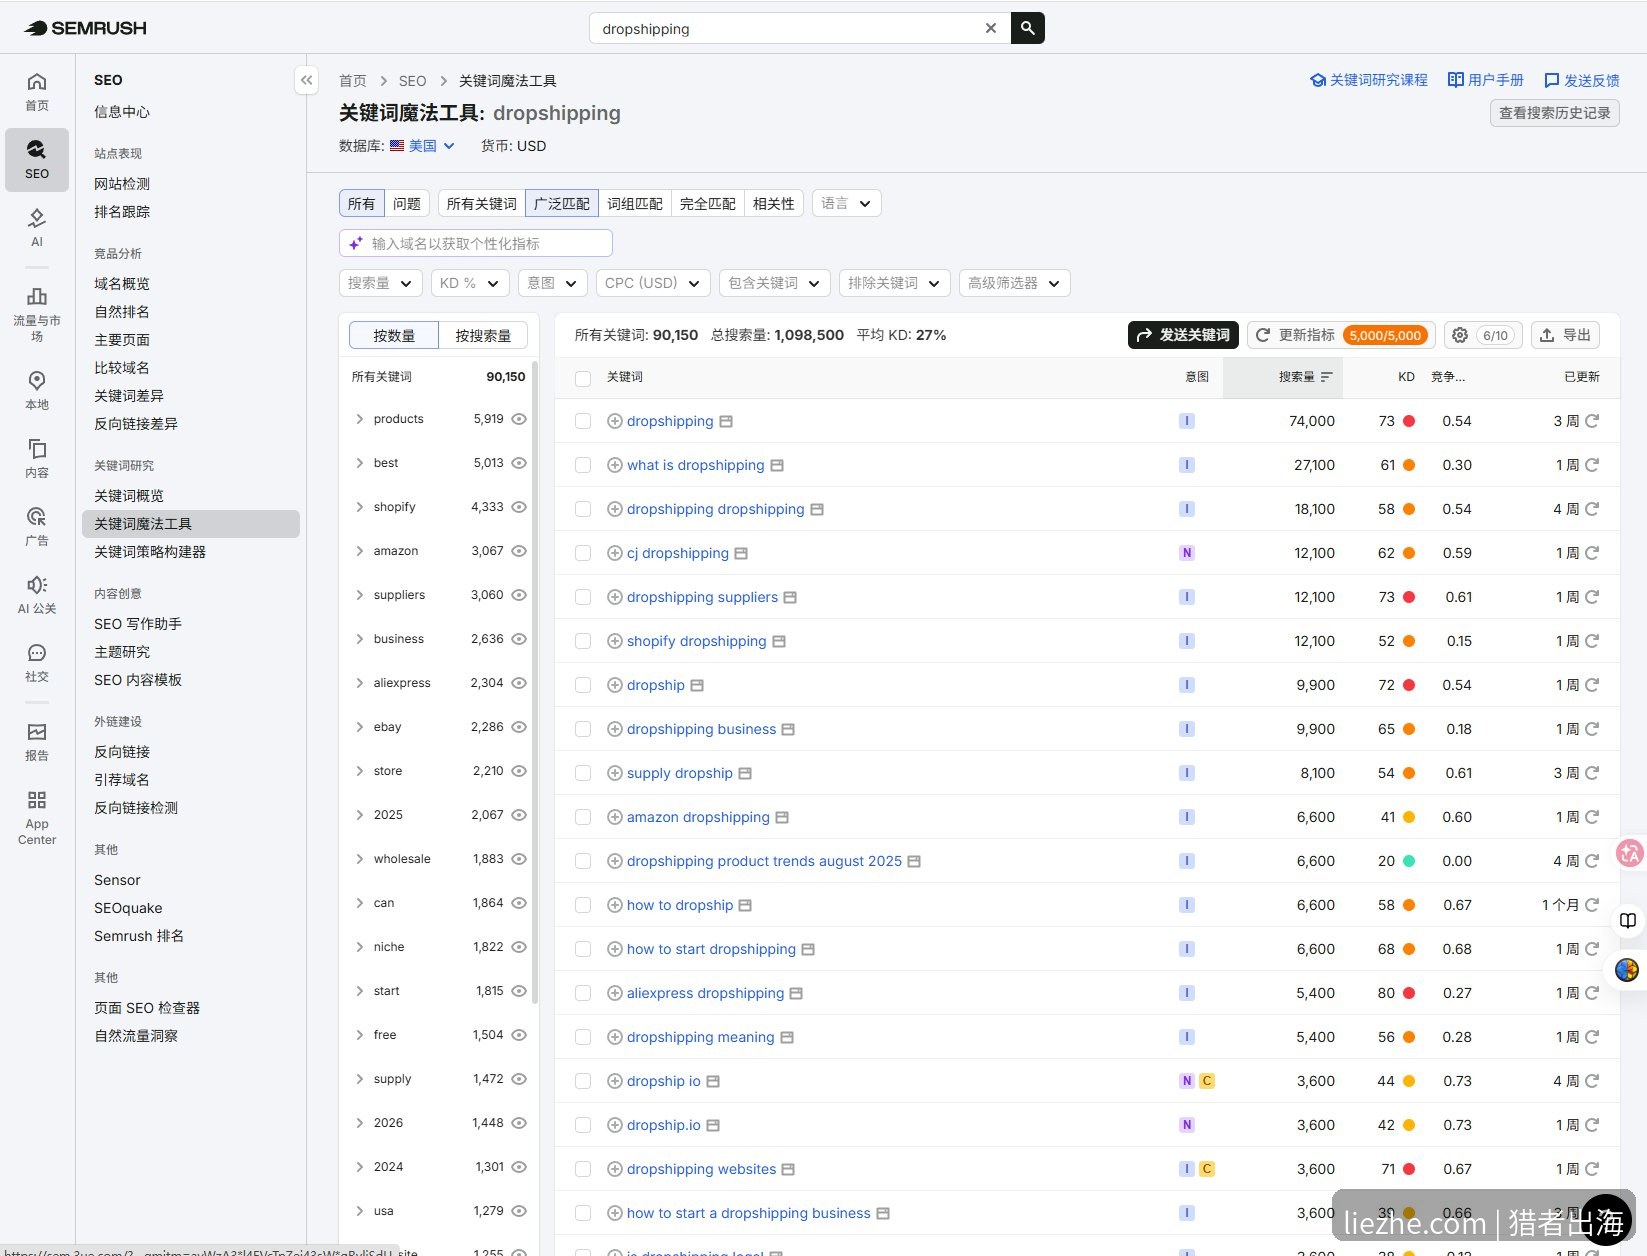The image size is (1647, 1256).
Task: Click the 导出 export button
Action: point(1565,335)
